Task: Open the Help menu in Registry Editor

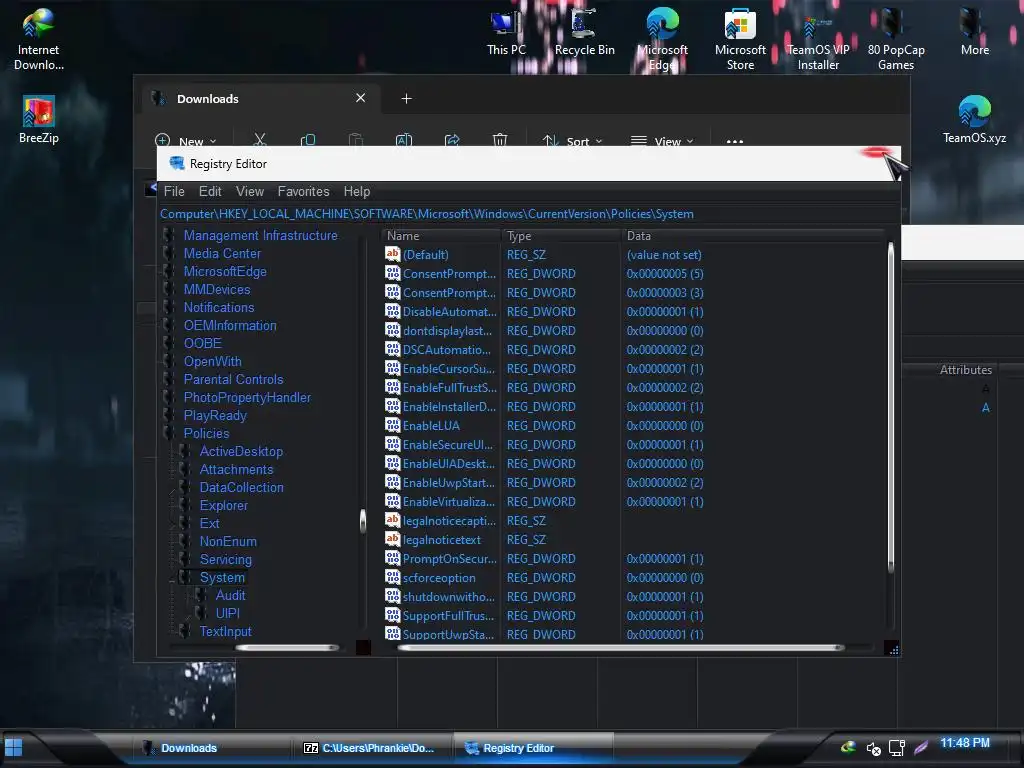Action: pos(357,191)
